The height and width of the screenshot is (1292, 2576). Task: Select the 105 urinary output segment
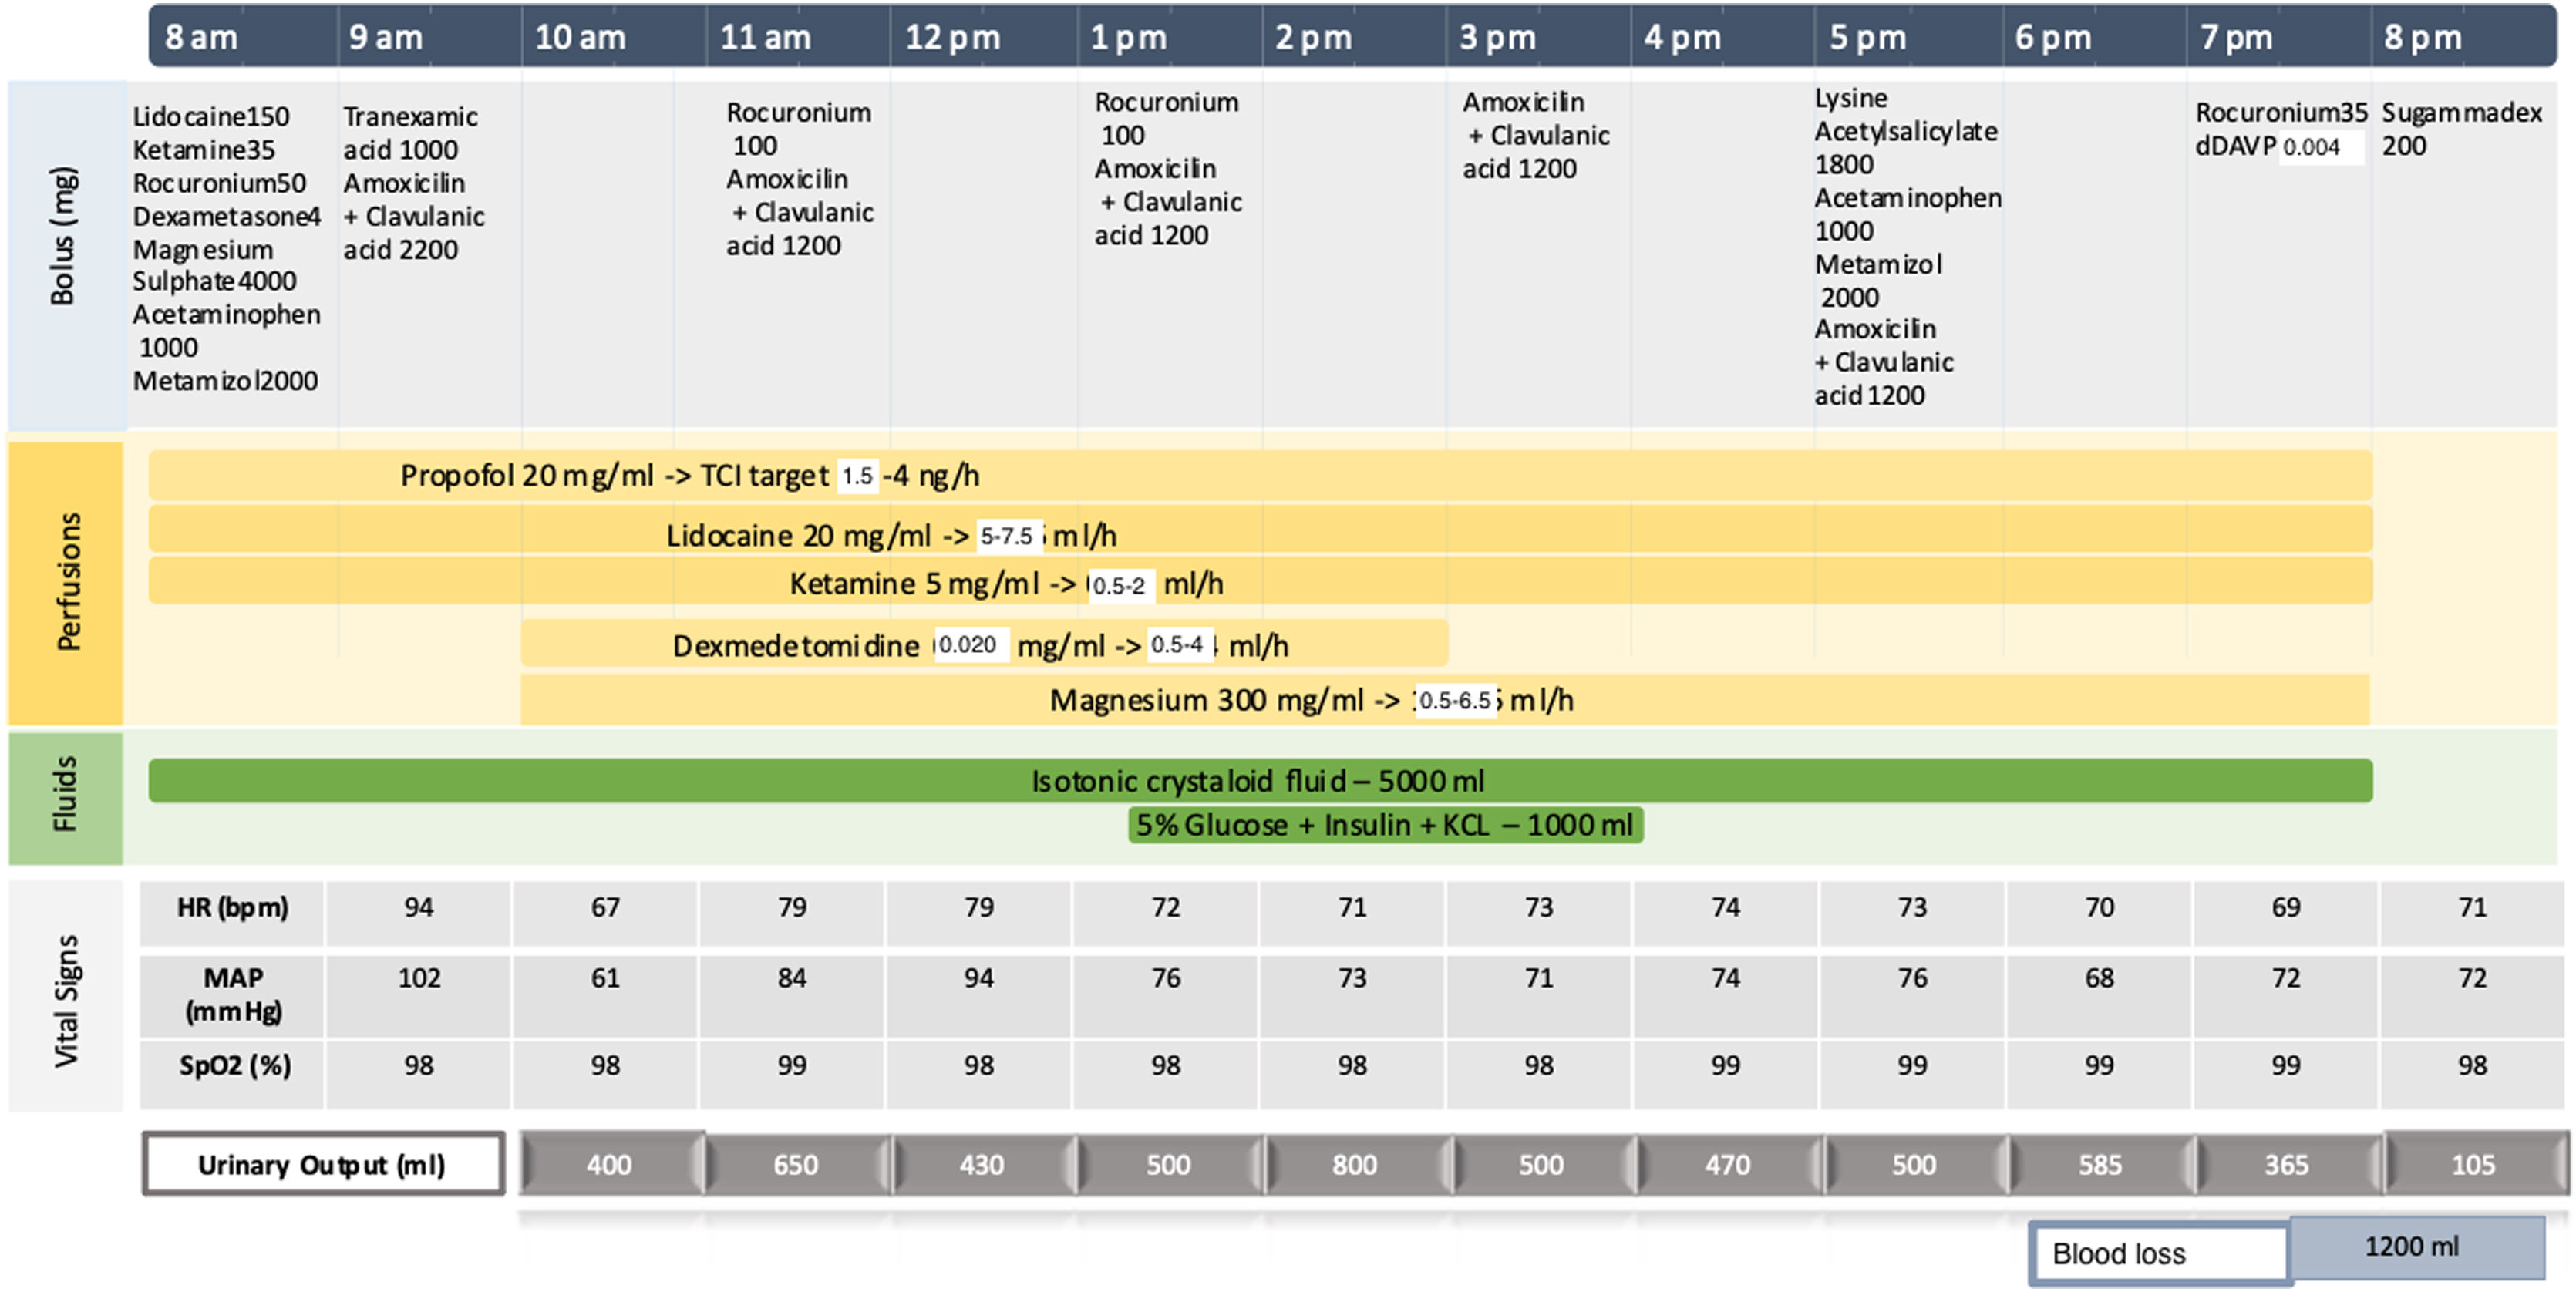click(2472, 1164)
